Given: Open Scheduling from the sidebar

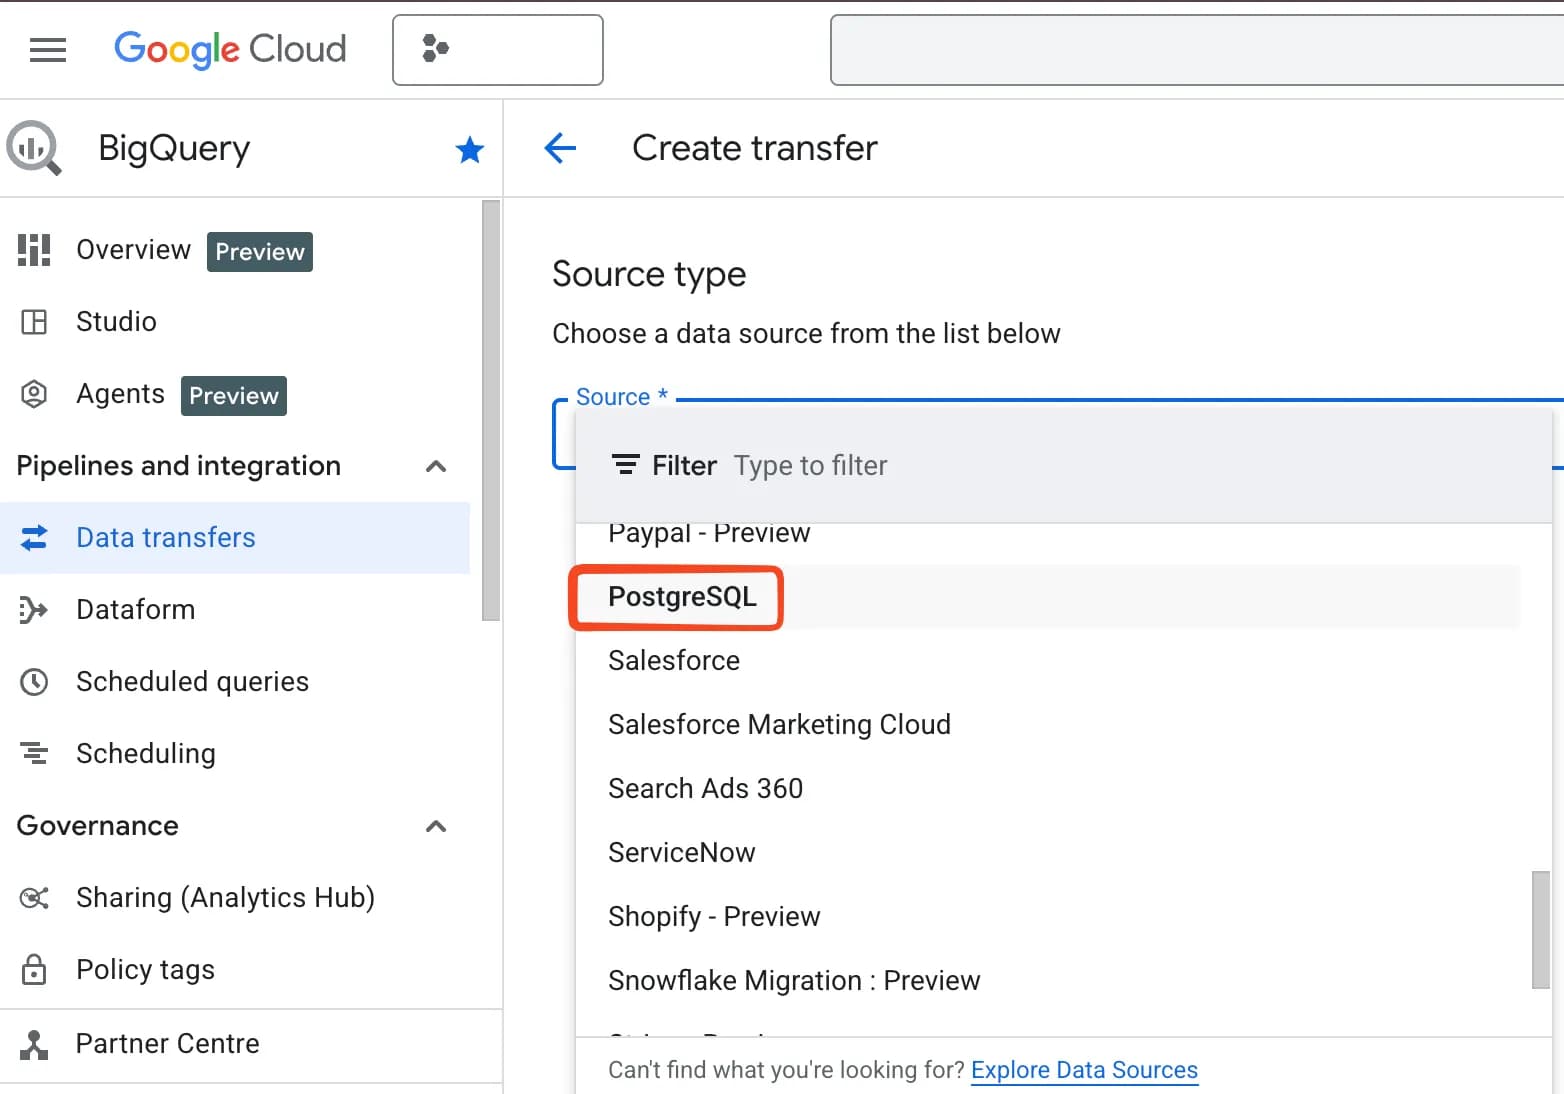Looking at the screenshot, I should point(146,753).
